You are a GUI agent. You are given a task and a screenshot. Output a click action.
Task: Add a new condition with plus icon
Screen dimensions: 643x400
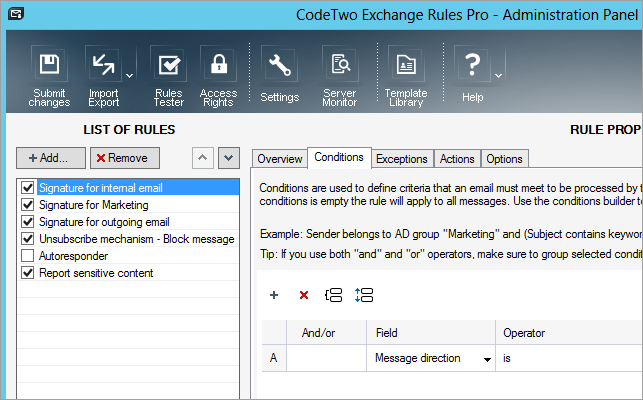(x=274, y=295)
